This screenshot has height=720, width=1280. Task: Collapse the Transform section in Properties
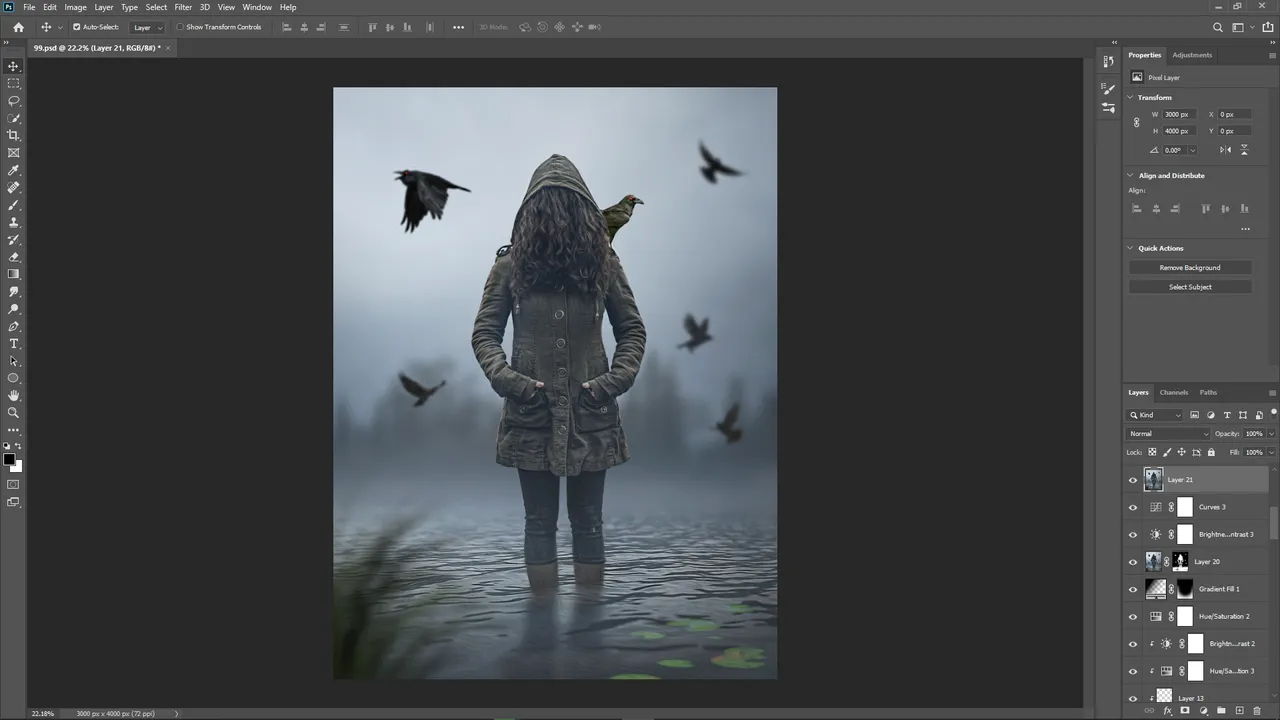[1130, 97]
